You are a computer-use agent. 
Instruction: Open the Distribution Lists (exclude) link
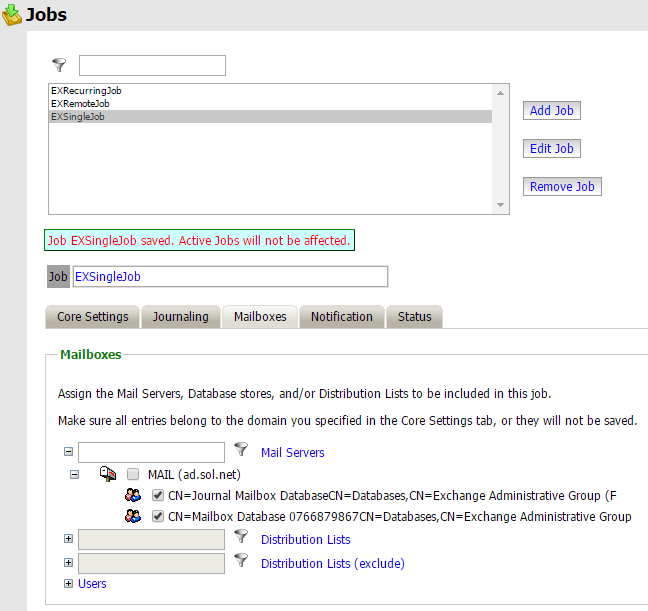coord(333,563)
